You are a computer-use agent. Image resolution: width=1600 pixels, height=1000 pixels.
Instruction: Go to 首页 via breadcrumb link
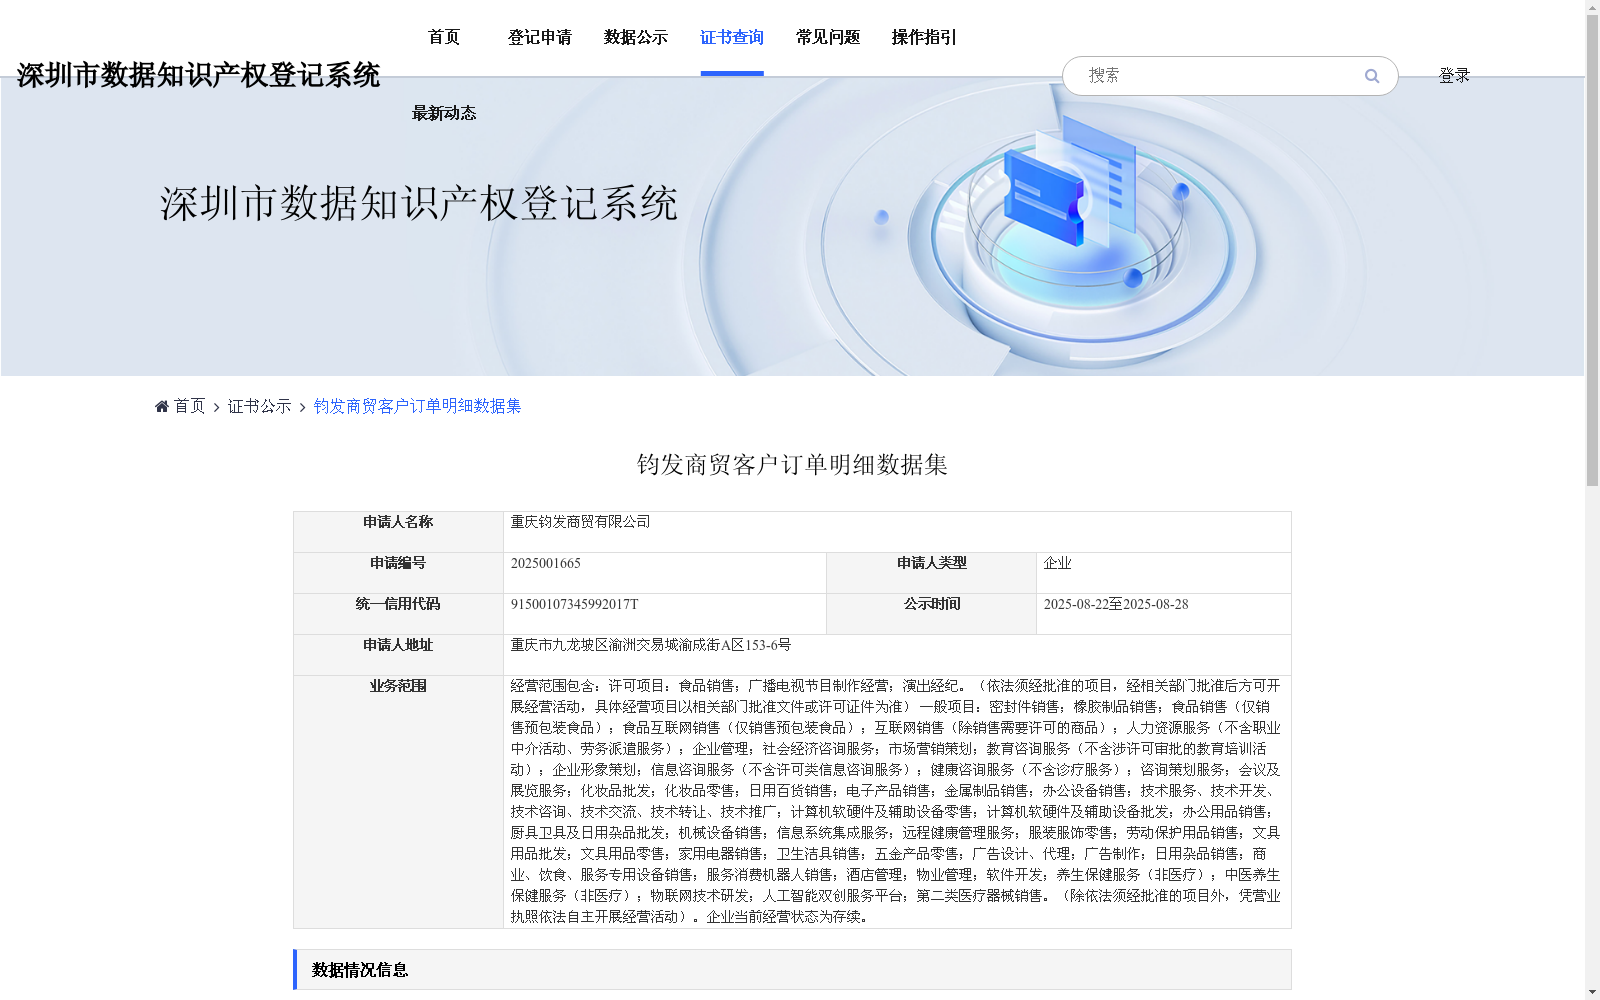pyautogui.click(x=189, y=406)
